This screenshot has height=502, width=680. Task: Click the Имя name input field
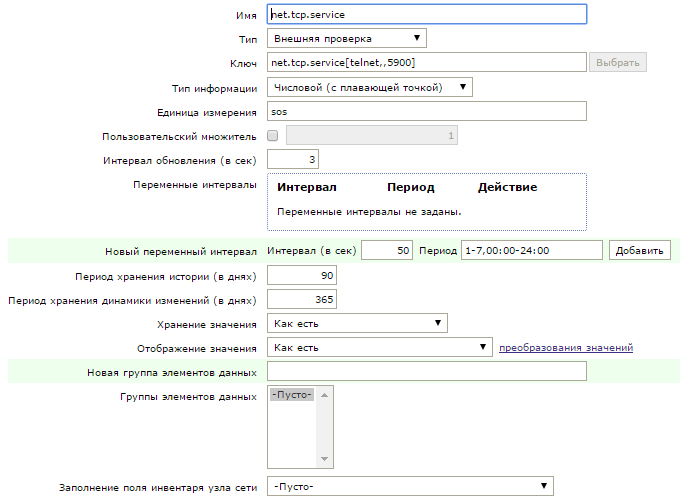coord(426,15)
